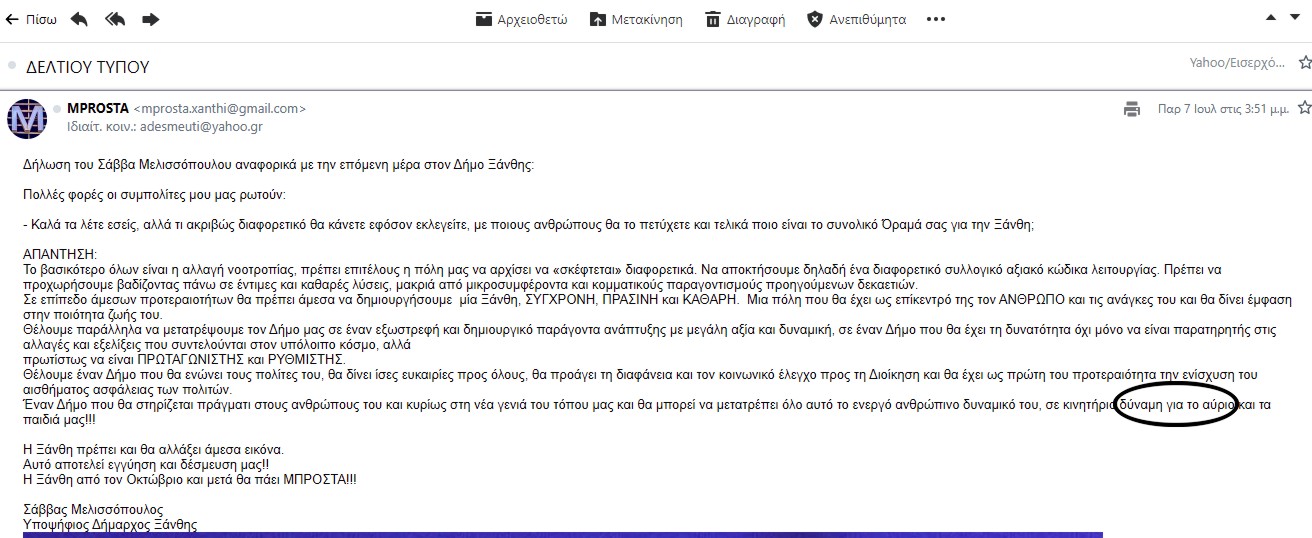1312x538 pixels.
Task: Click the MPROSTA sender avatar
Action: (27, 119)
